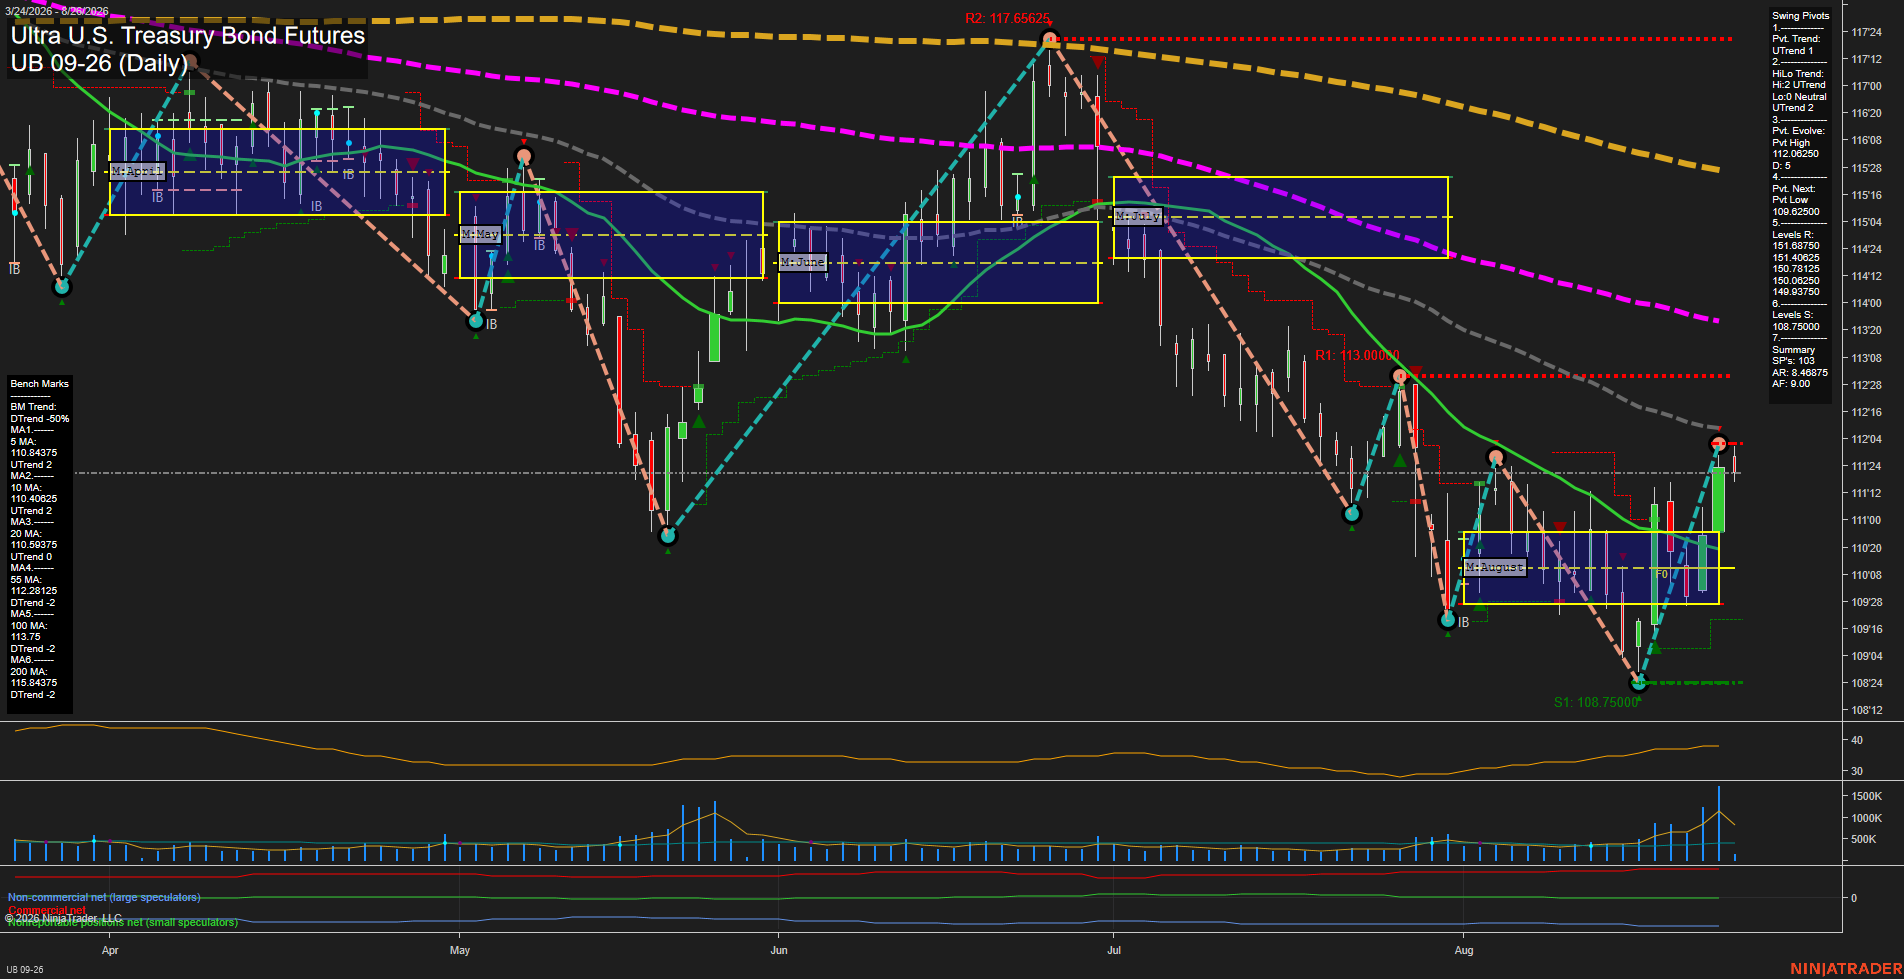The image size is (1904, 979).
Task: Click the 'Non-commercial net (large speculators)' legend
Action: (104, 898)
